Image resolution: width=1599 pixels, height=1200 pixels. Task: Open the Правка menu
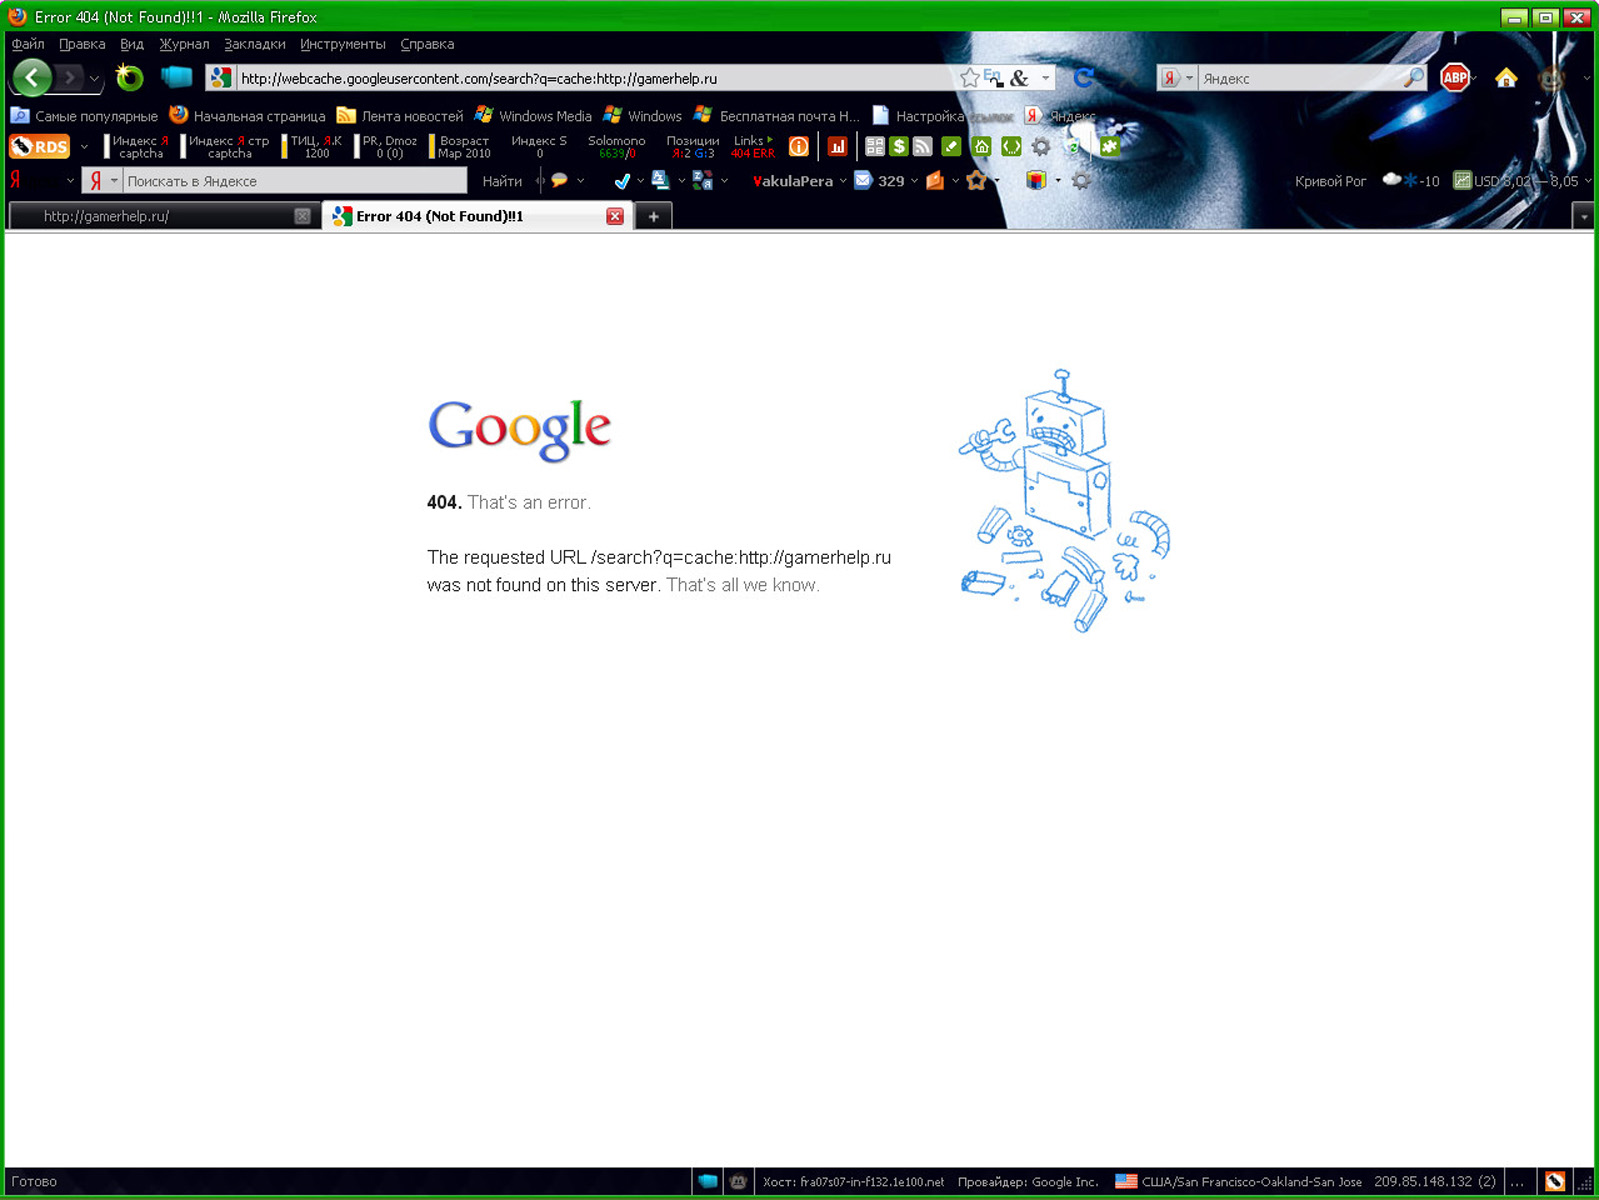coord(82,44)
